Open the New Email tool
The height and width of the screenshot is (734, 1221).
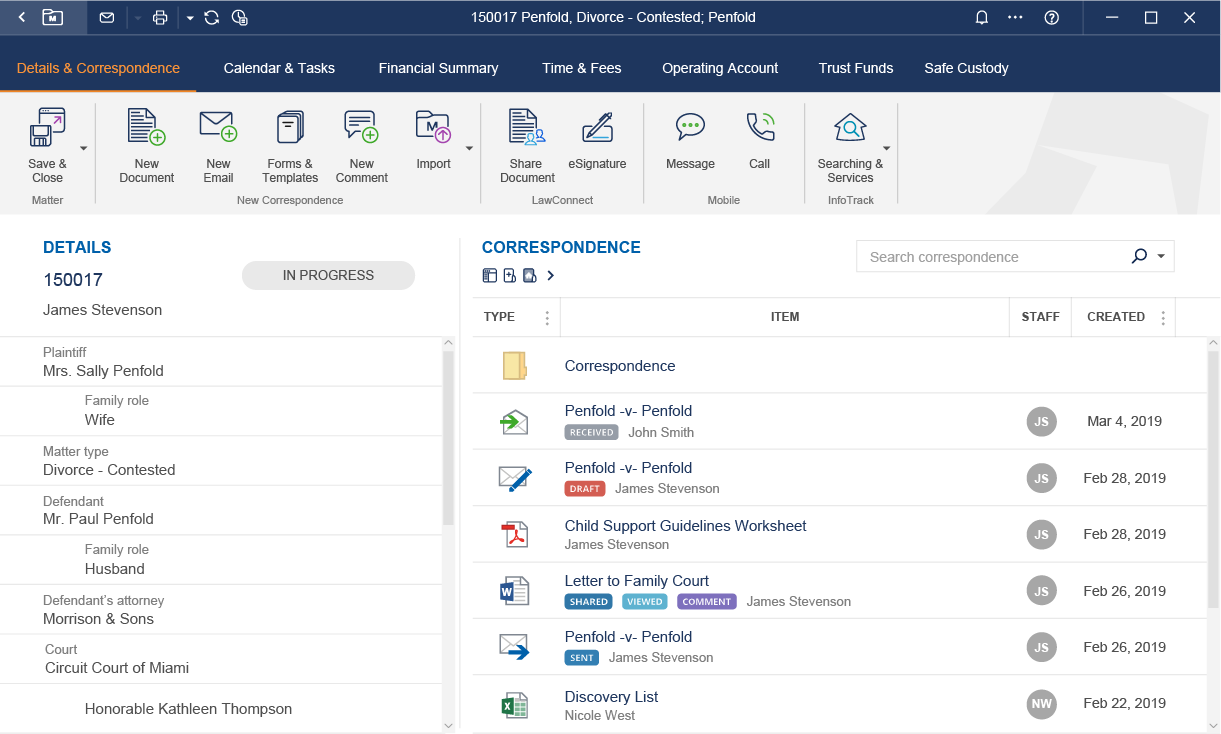coord(217,145)
